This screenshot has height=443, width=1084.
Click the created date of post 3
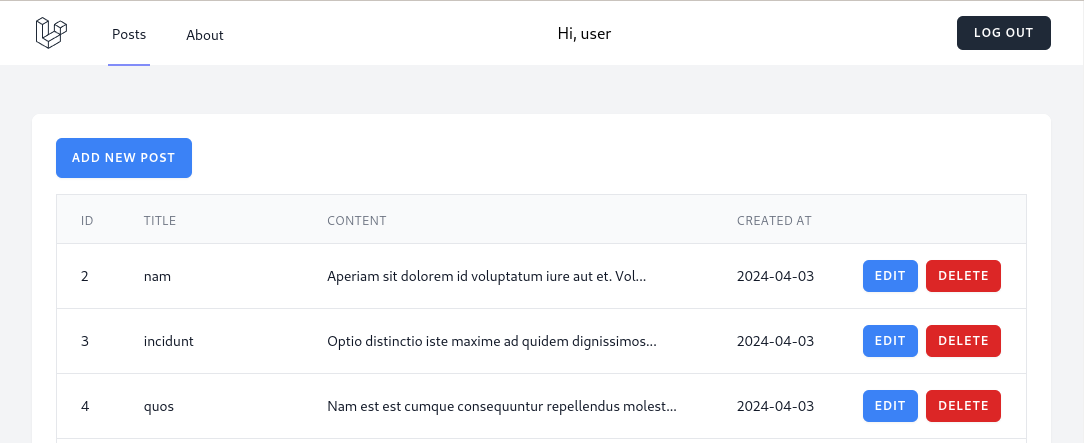tap(776, 341)
